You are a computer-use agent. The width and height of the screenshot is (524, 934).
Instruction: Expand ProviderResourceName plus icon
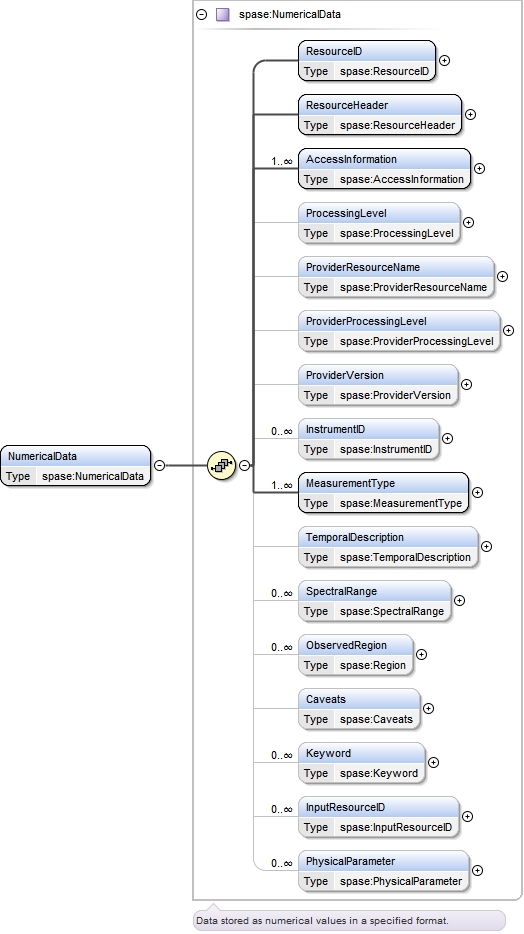click(x=503, y=276)
